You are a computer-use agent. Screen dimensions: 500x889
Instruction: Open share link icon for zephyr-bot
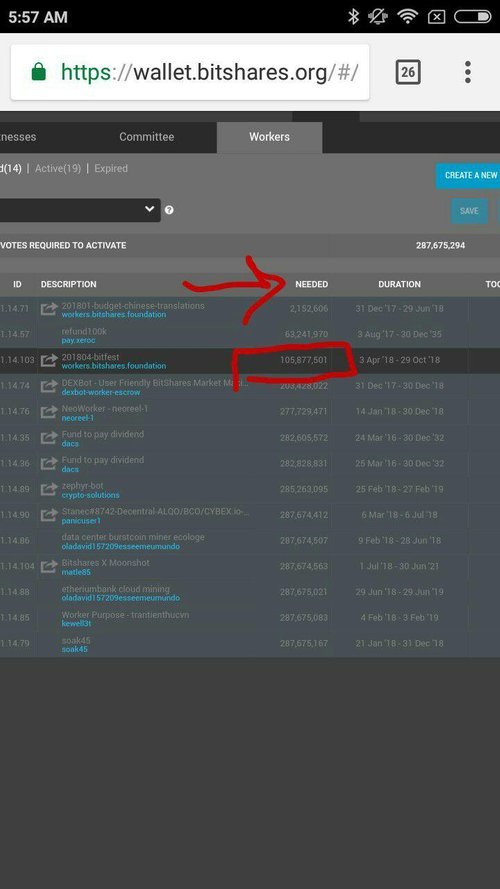pyautogui.click(x=49, y=489)
